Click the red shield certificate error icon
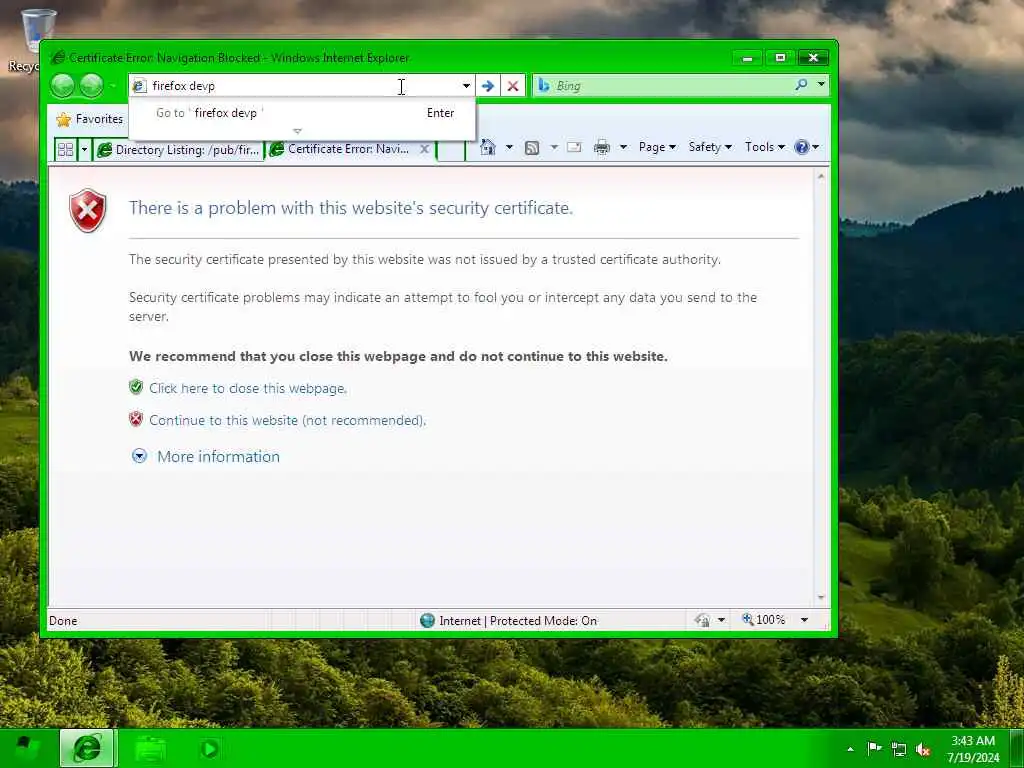Image resolution: width=1024 pixels, height=768 pixels. (88, 210)
